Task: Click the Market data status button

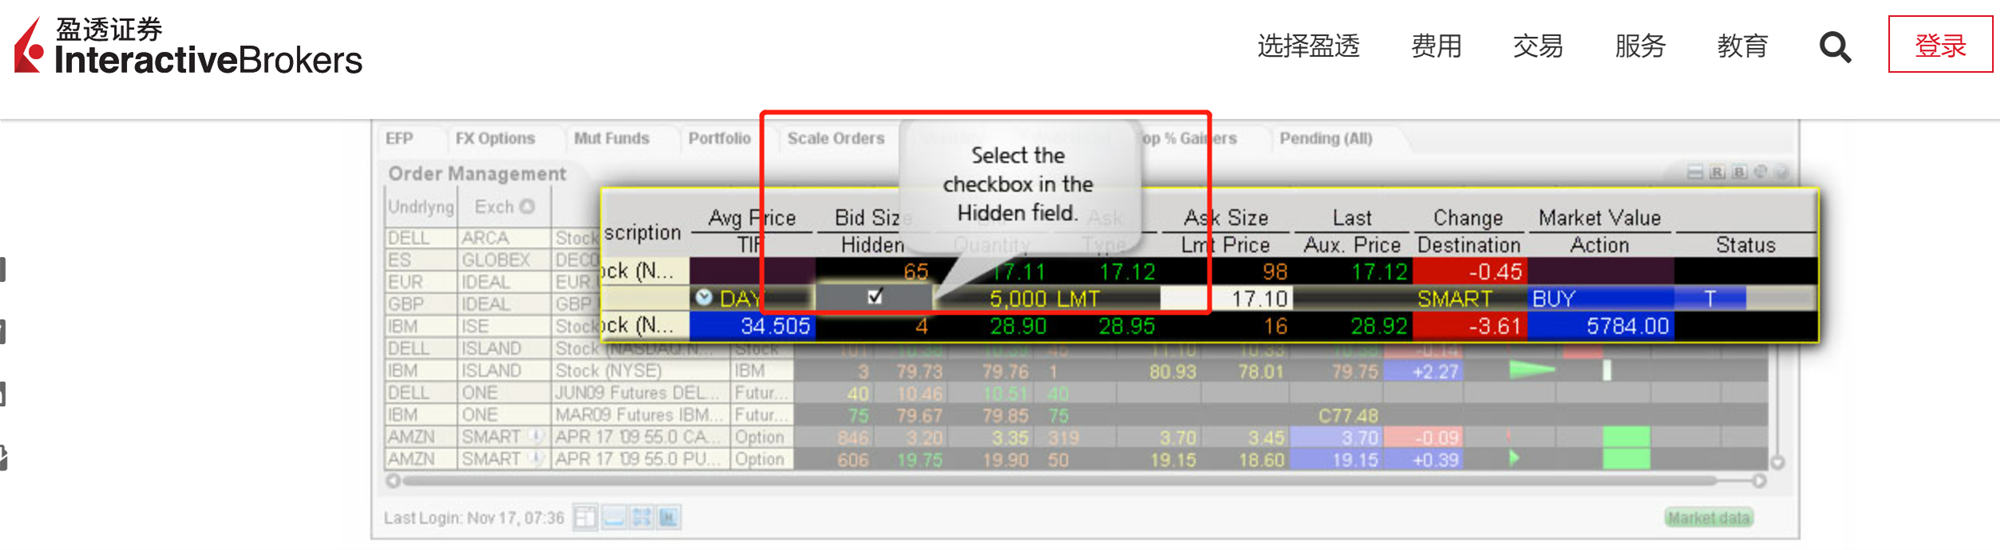Action: tap(1708, 517)
